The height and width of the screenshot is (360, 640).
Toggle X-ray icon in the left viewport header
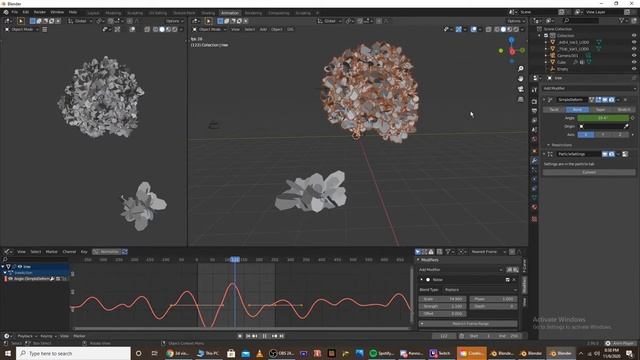tap(147, 29)
